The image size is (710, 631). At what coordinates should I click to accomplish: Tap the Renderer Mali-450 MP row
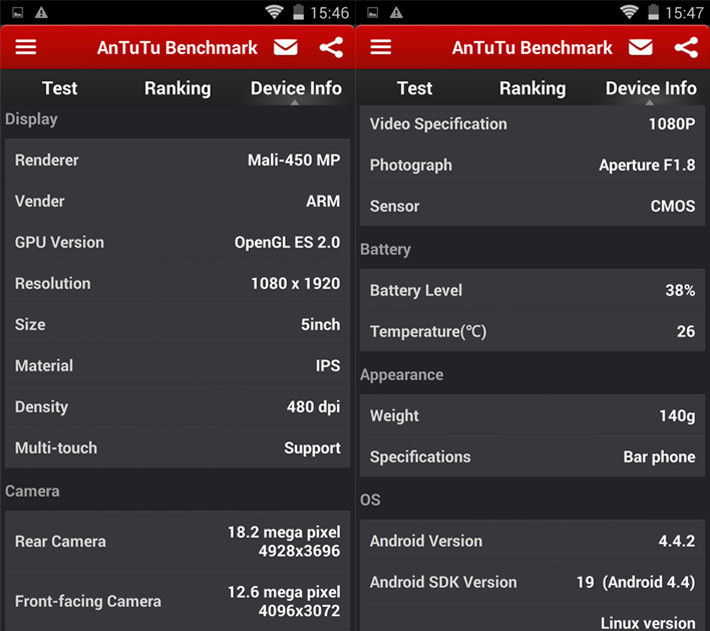point(177,160)
